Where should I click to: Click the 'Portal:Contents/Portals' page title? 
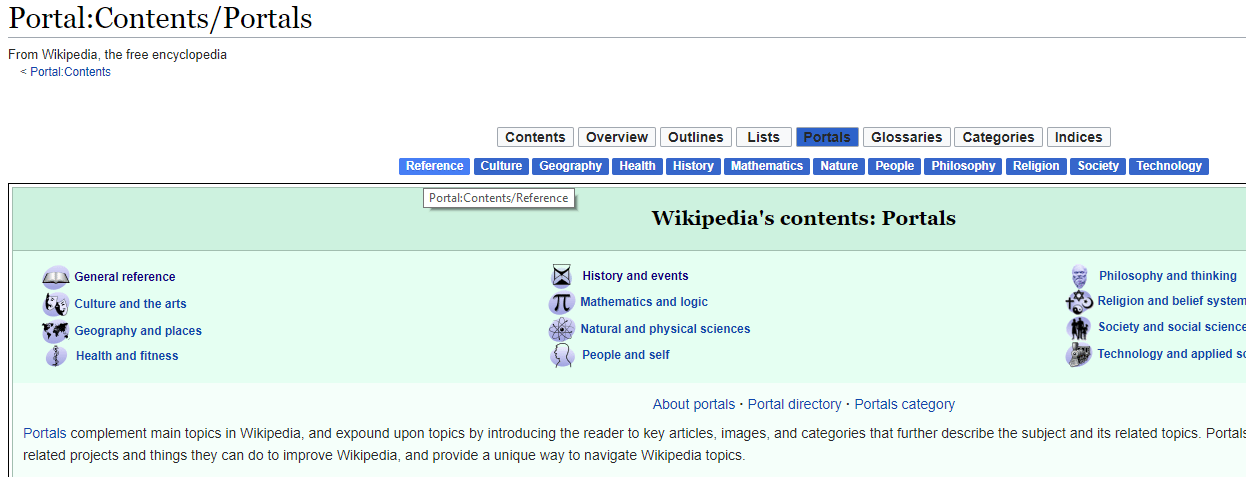coord(161,18)
